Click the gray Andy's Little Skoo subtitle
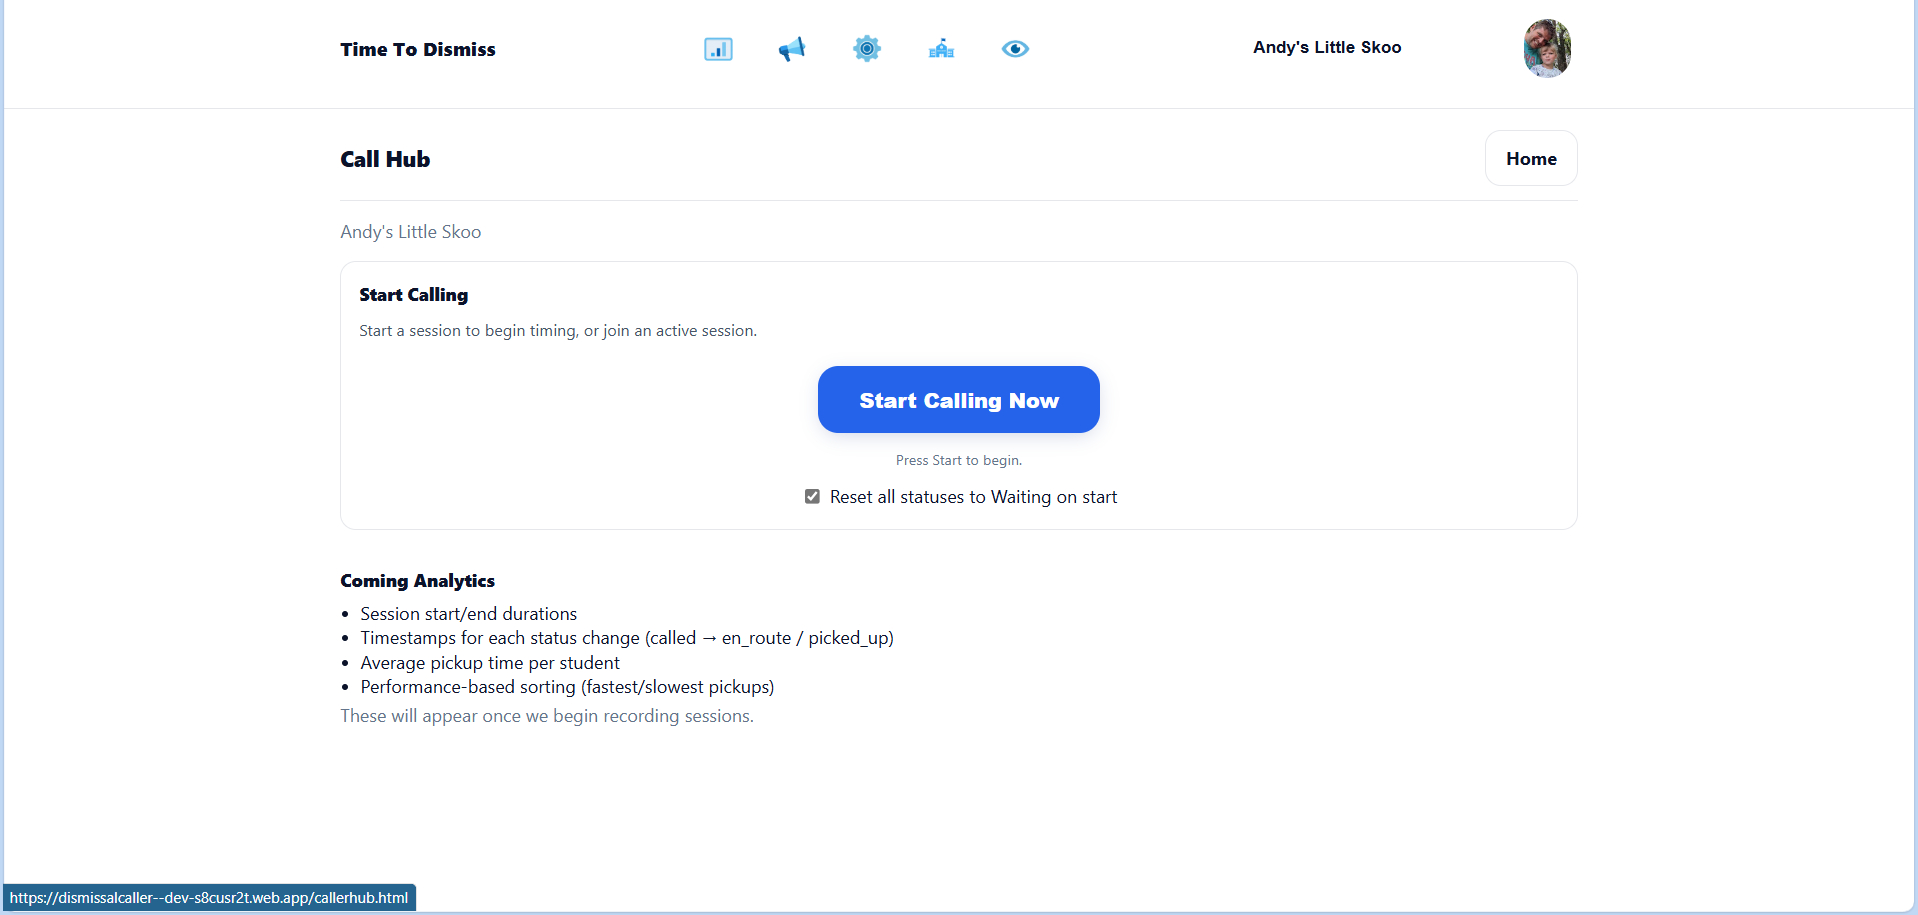 click(x=410, y=232)
